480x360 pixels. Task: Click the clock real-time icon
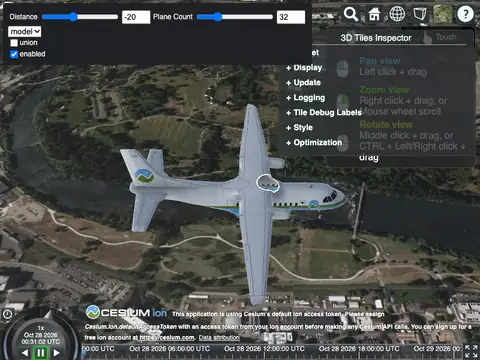[7, 314]
